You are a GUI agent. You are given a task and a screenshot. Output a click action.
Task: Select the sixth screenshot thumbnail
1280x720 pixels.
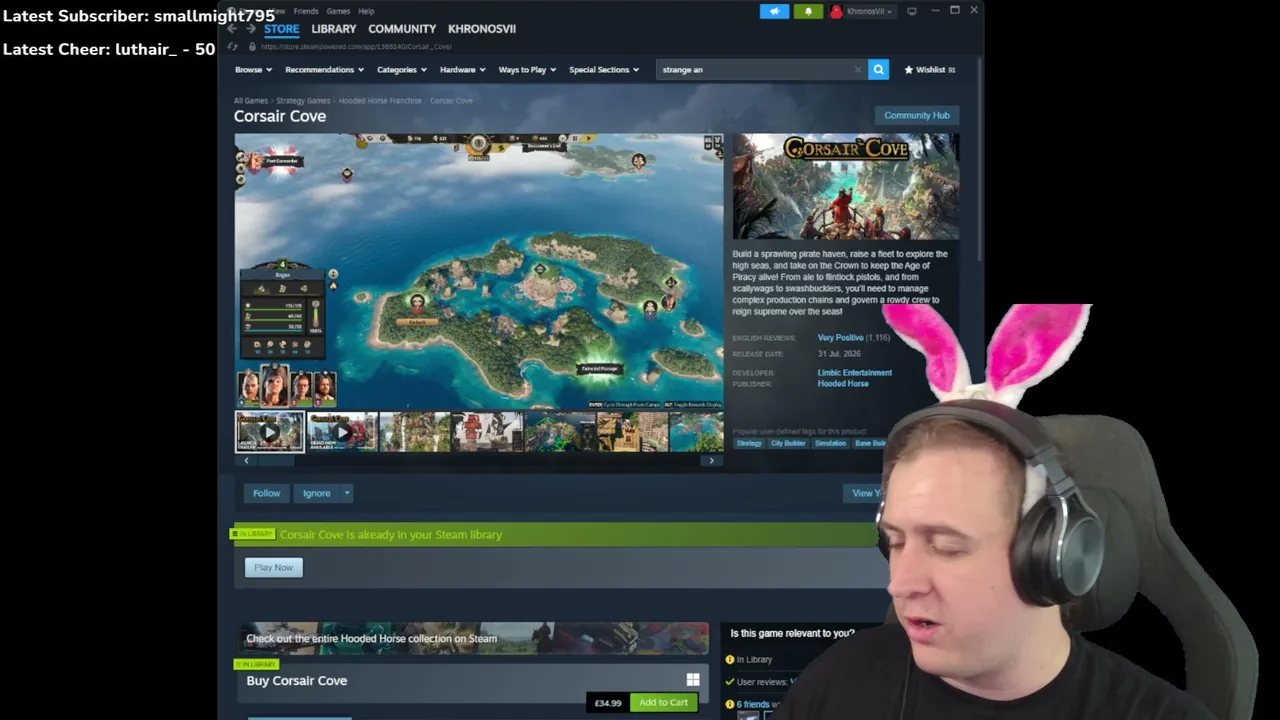coord(632,432)
